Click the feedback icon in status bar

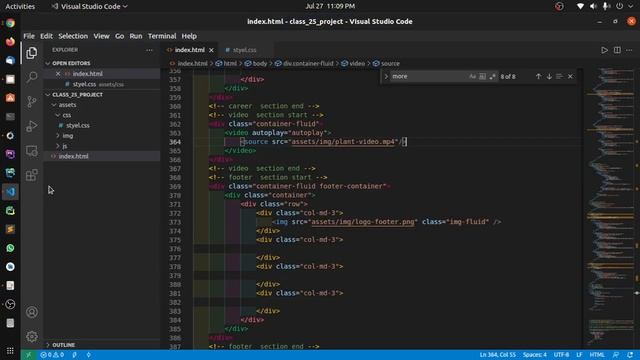click(x=616, y=355)
